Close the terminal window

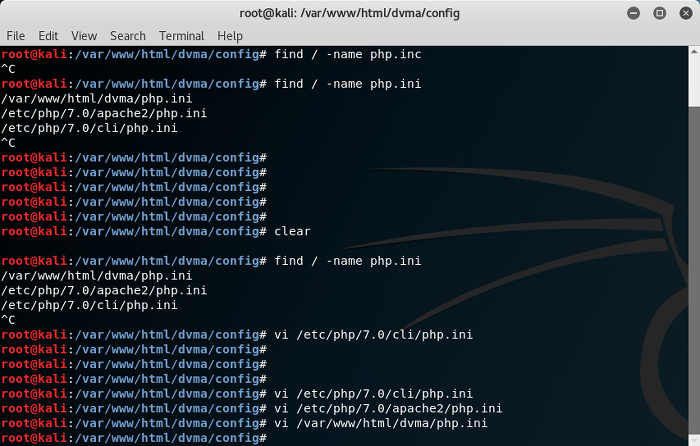pyautogui.click(x=686, y=13)
